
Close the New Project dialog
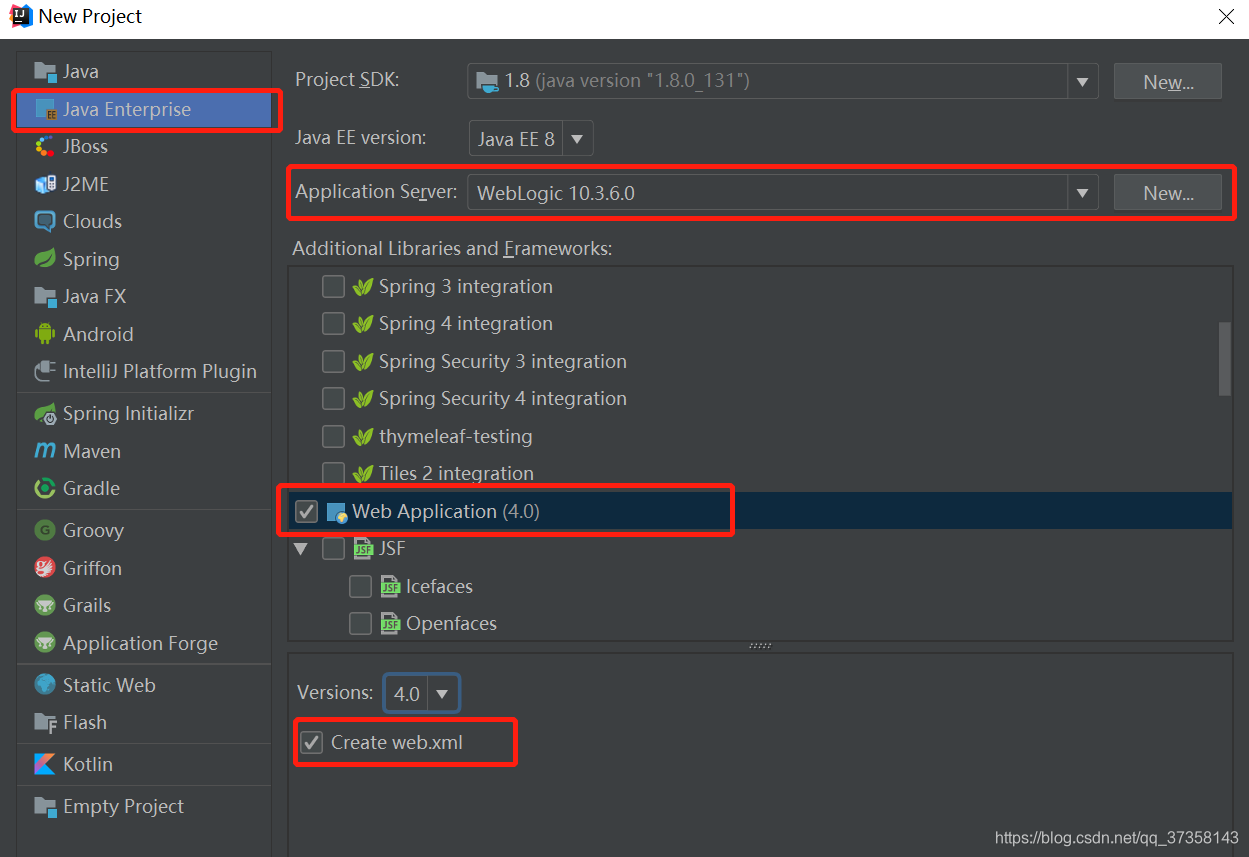[1226, 17]
